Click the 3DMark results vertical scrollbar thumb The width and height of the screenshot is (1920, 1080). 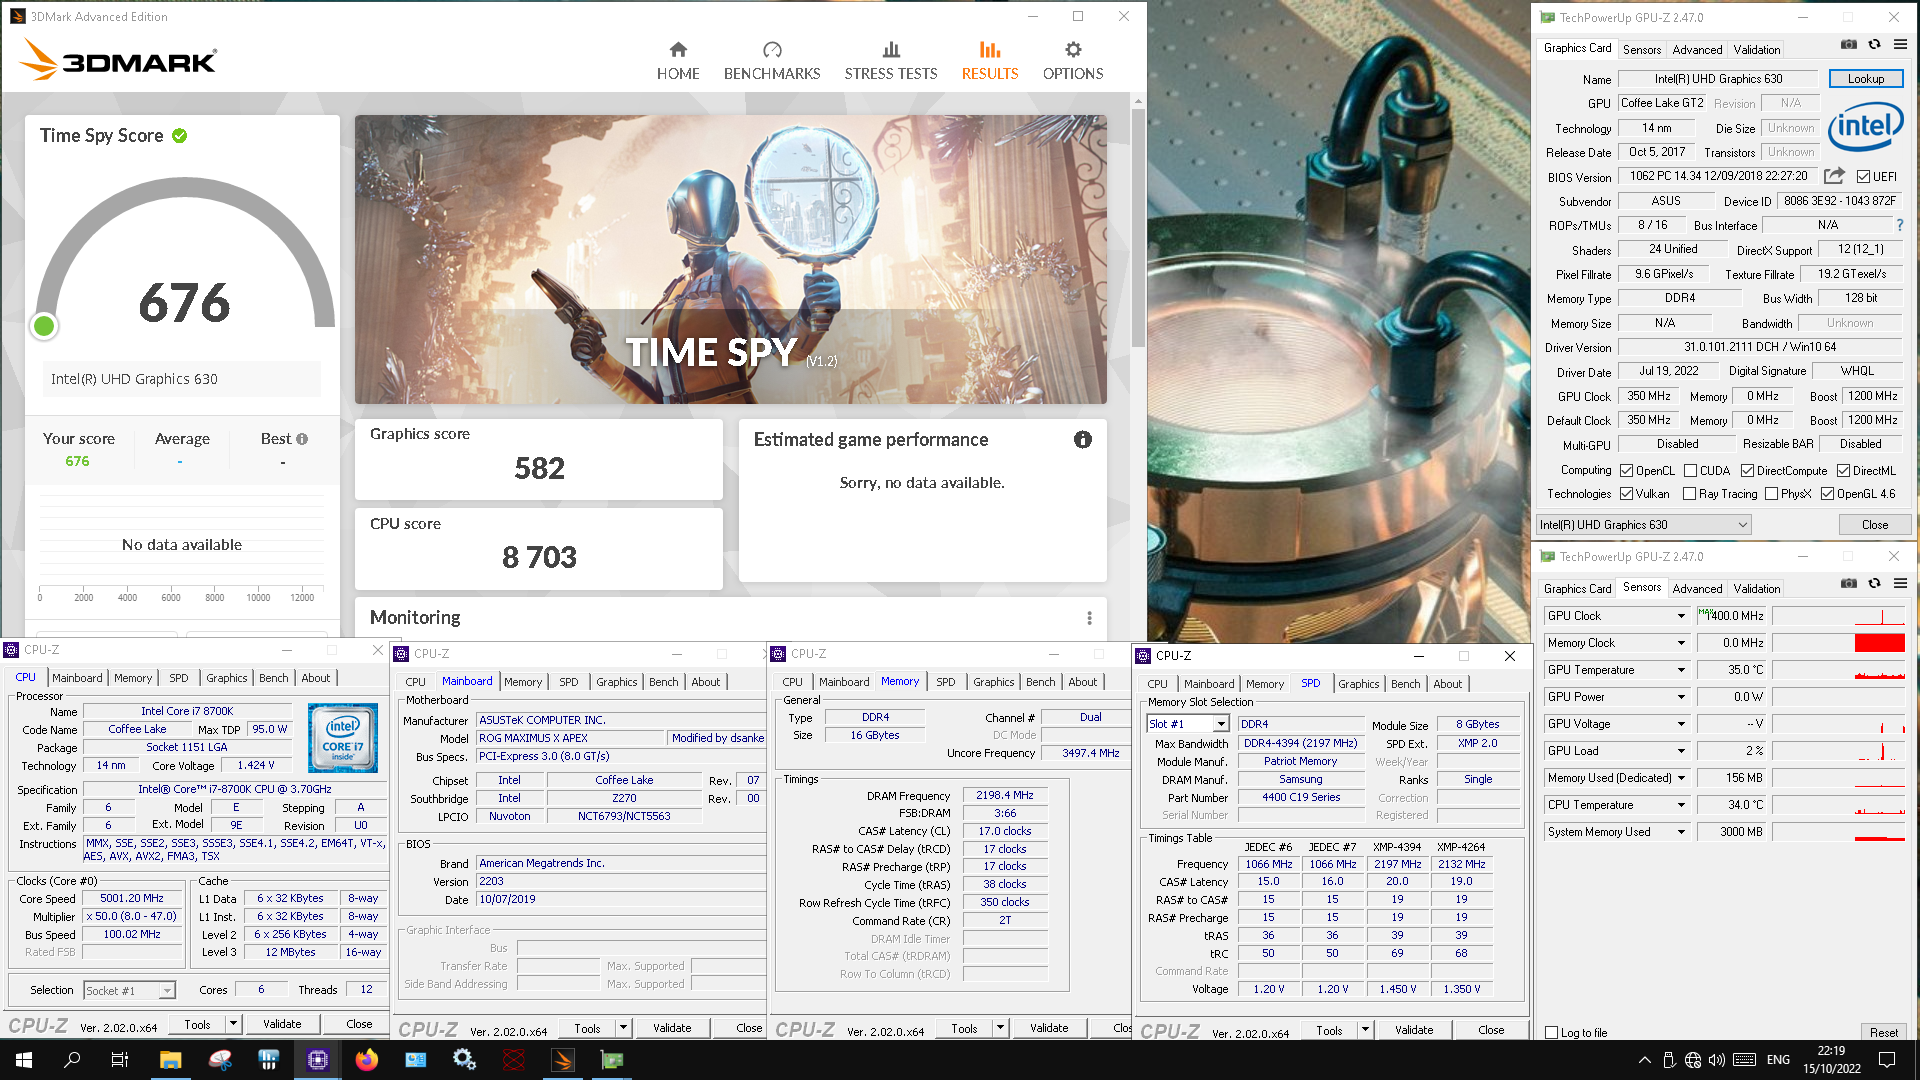pos(1138,228)
